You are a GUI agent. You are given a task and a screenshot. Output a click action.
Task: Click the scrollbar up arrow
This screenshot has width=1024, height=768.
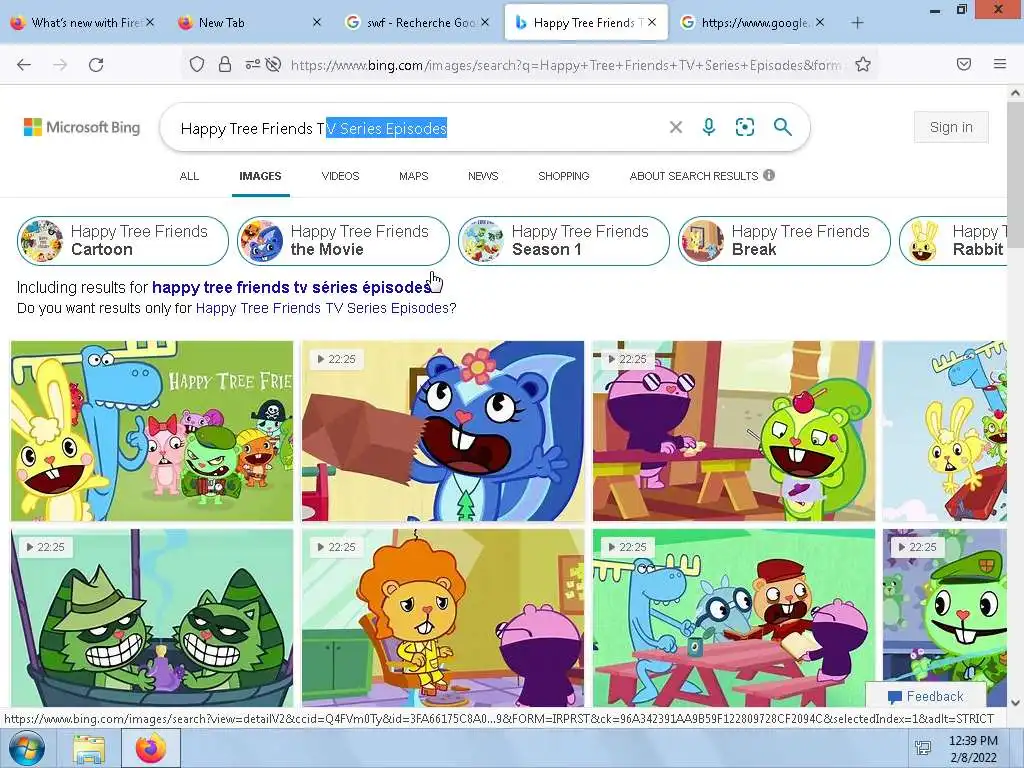(1015, 93)
